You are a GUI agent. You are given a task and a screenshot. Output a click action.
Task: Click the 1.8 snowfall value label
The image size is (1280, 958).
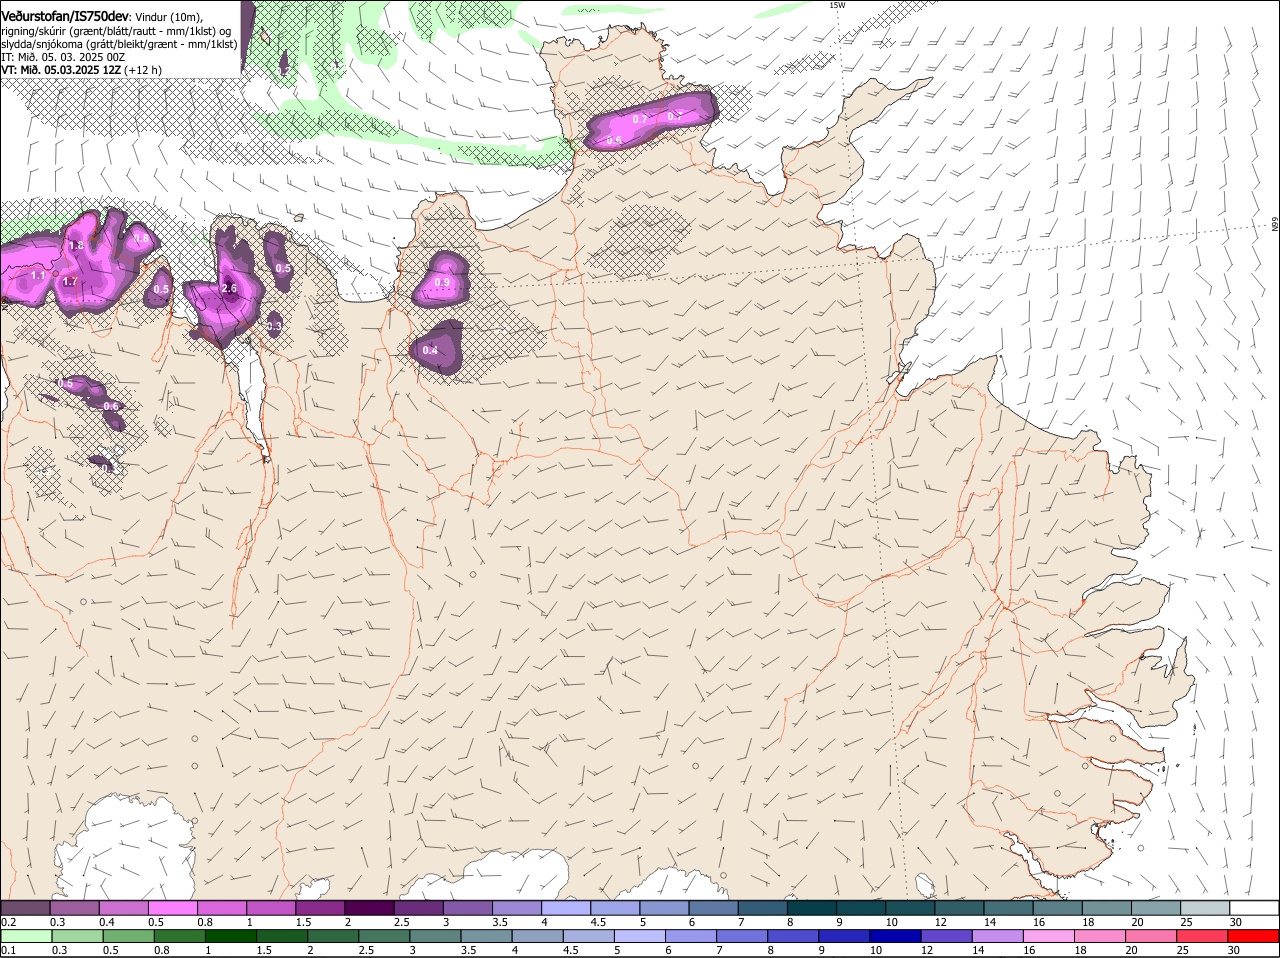[76, 246]
